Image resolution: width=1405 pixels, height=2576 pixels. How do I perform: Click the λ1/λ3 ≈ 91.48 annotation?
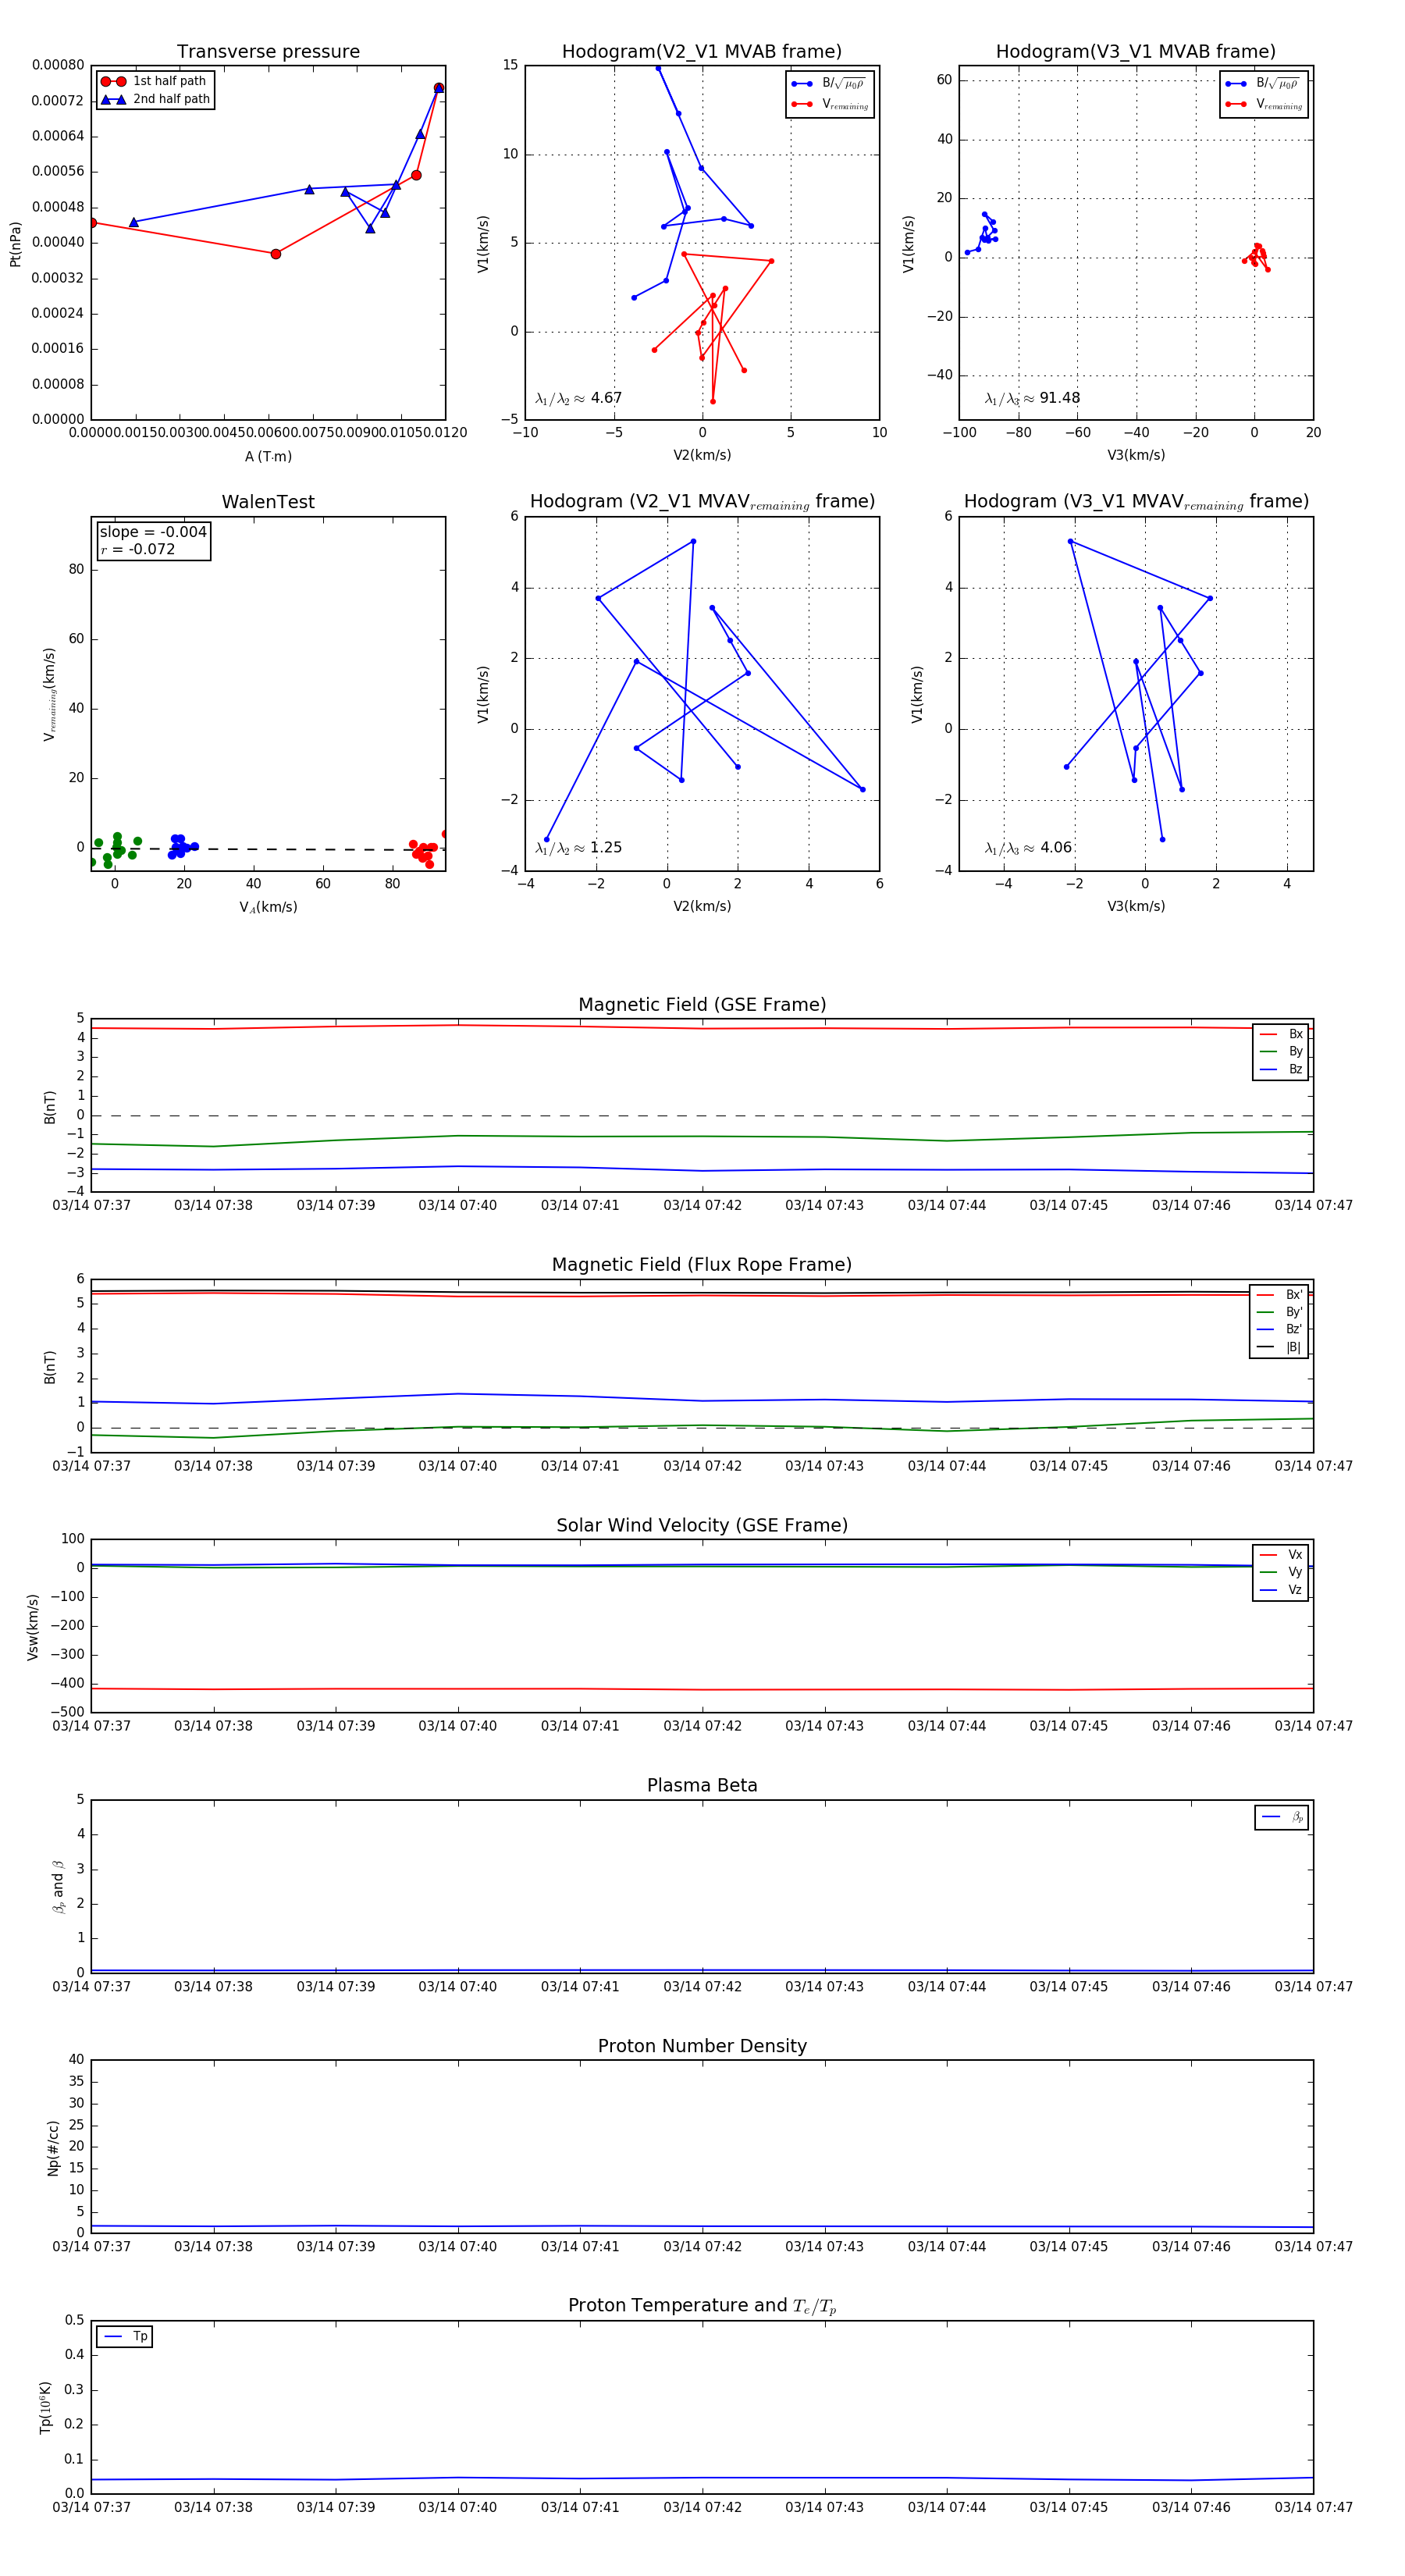(x=1032, y=398)
